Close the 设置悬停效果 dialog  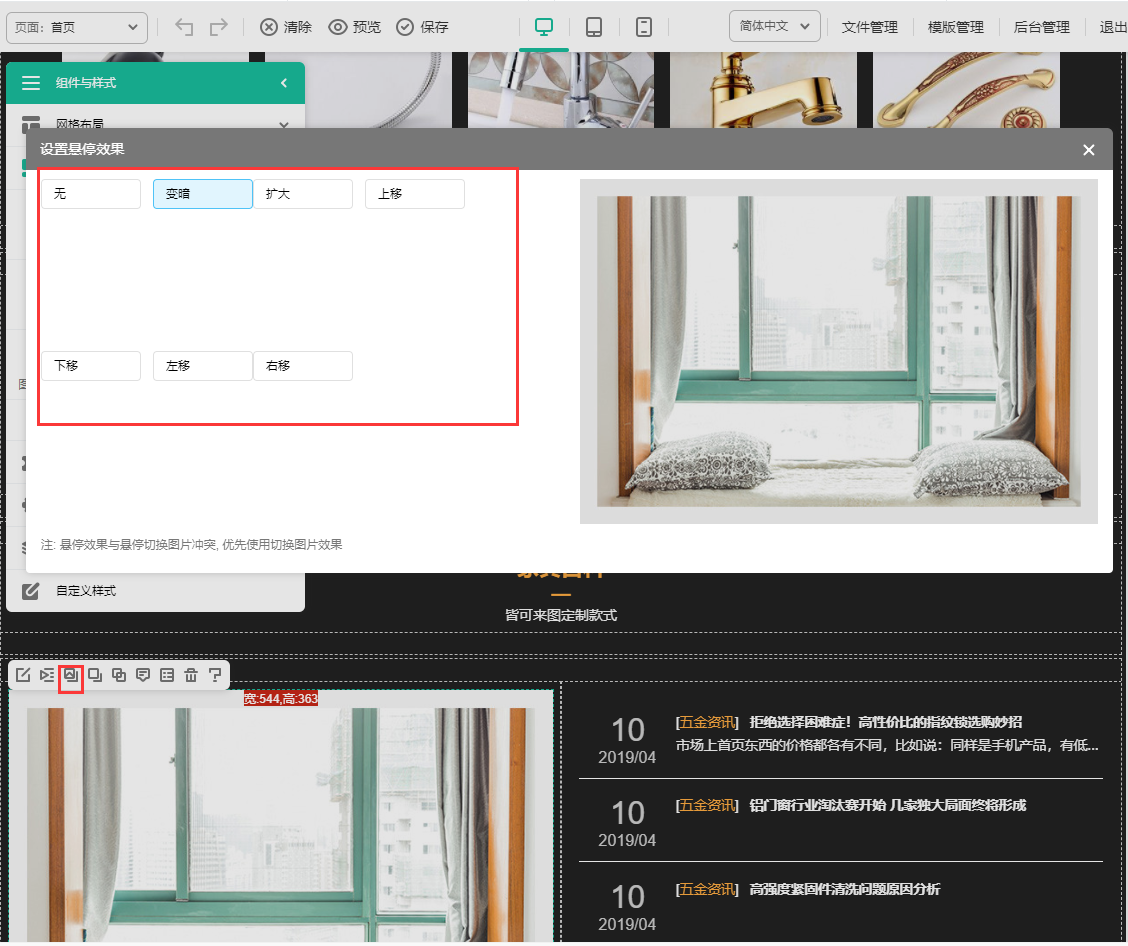click(1089, 150)
